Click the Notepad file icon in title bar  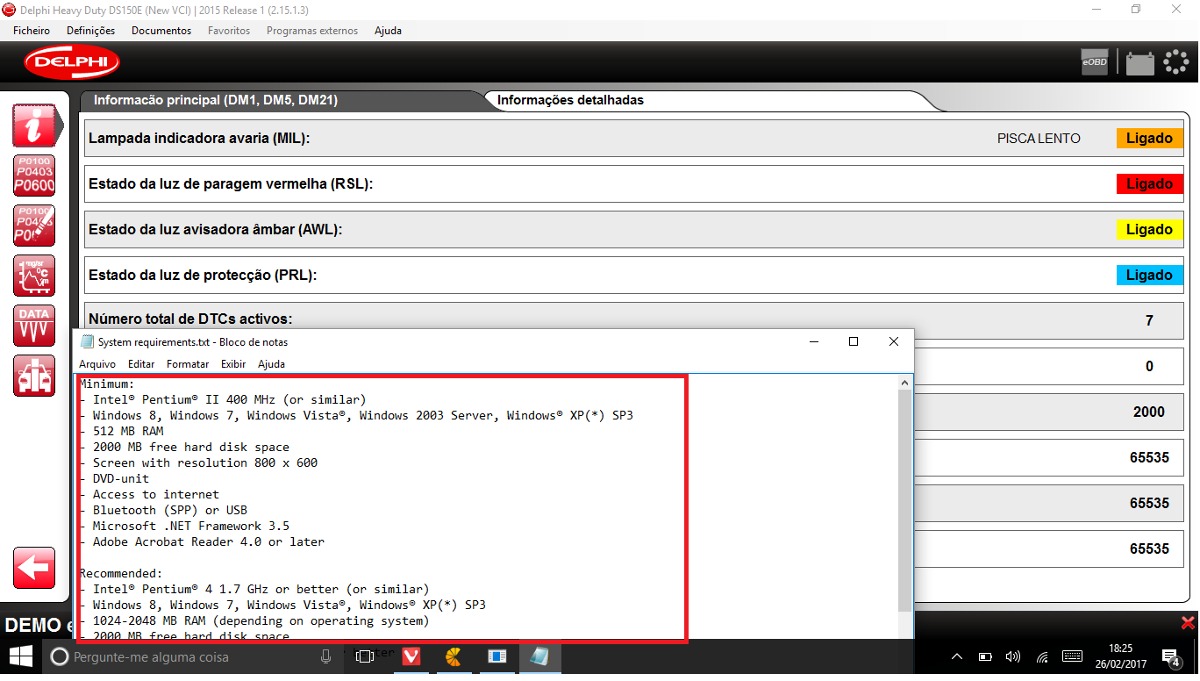click(x=87, y=342)
